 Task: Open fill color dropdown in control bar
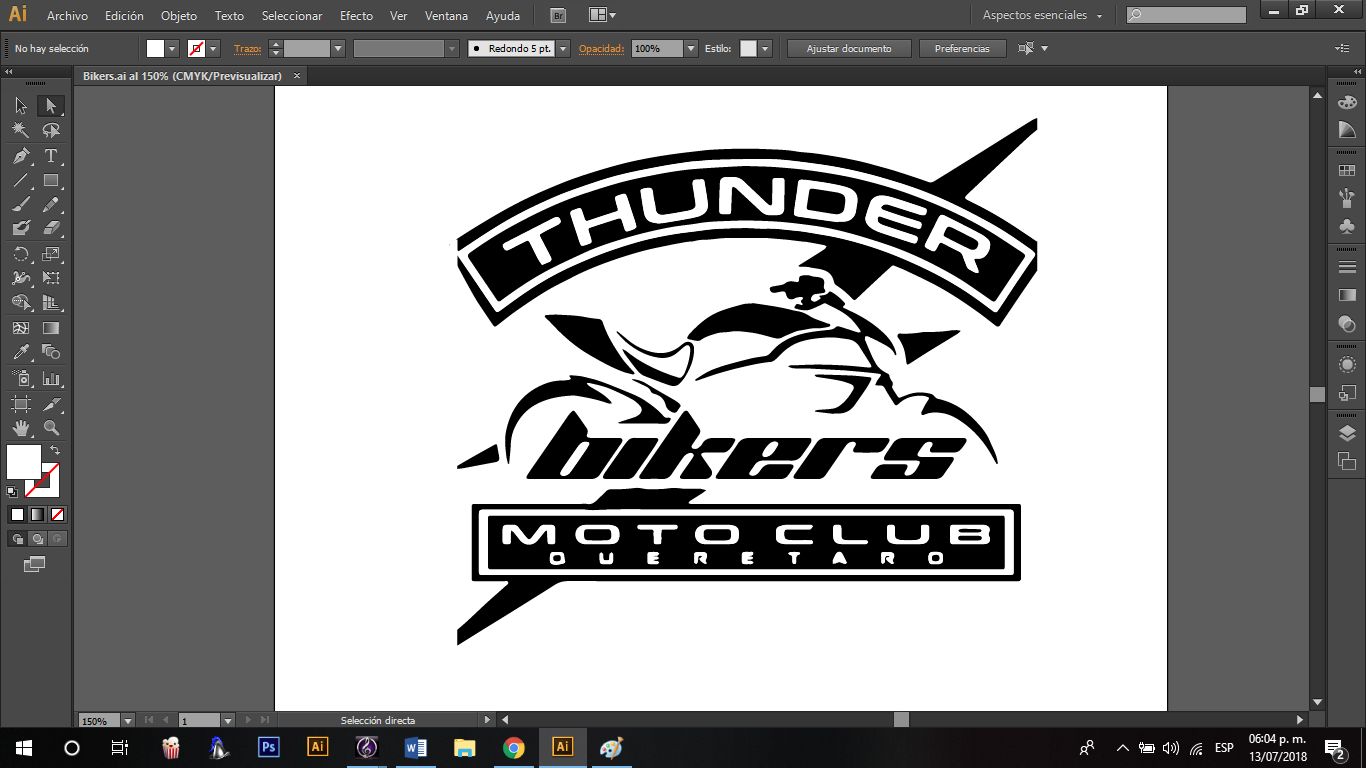tap(172, 48)
